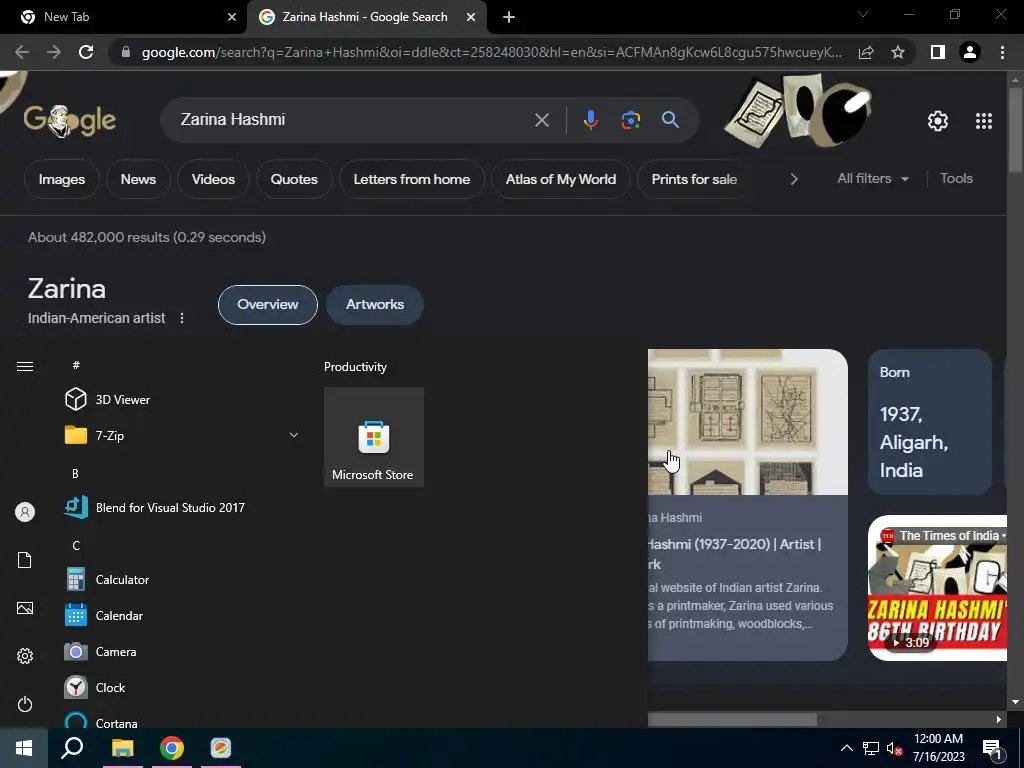Screen dimensions: 1024x768
Task: Open the search Tools button
Action: (956, 178)
